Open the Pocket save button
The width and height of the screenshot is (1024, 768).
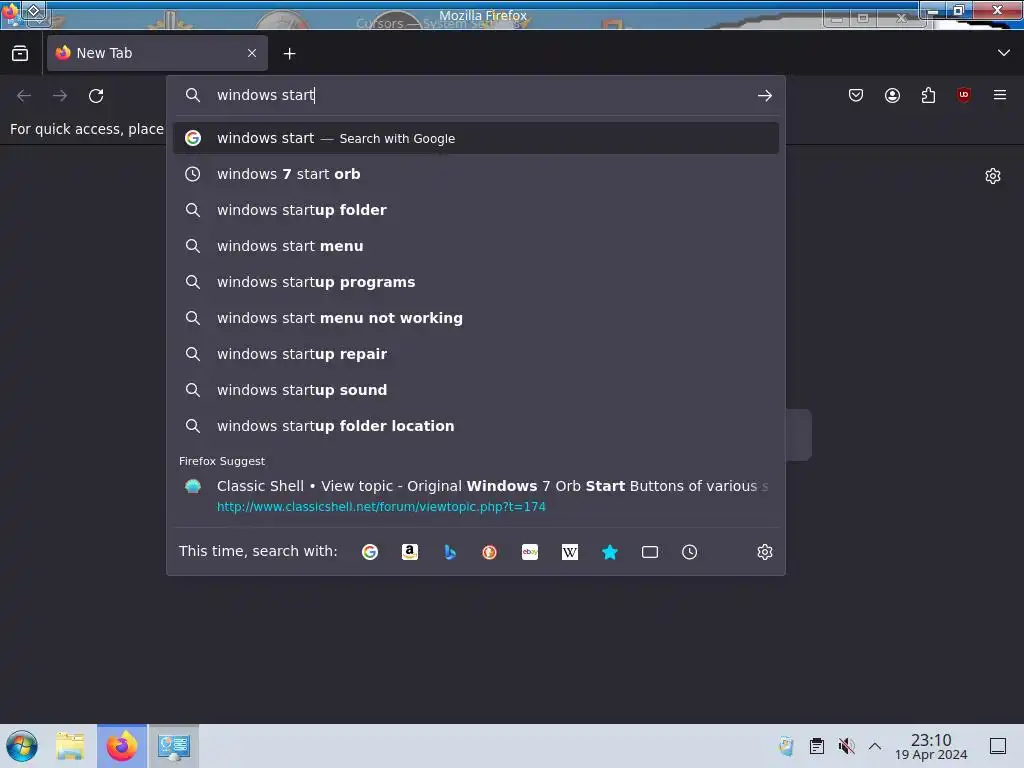(856, 95)
